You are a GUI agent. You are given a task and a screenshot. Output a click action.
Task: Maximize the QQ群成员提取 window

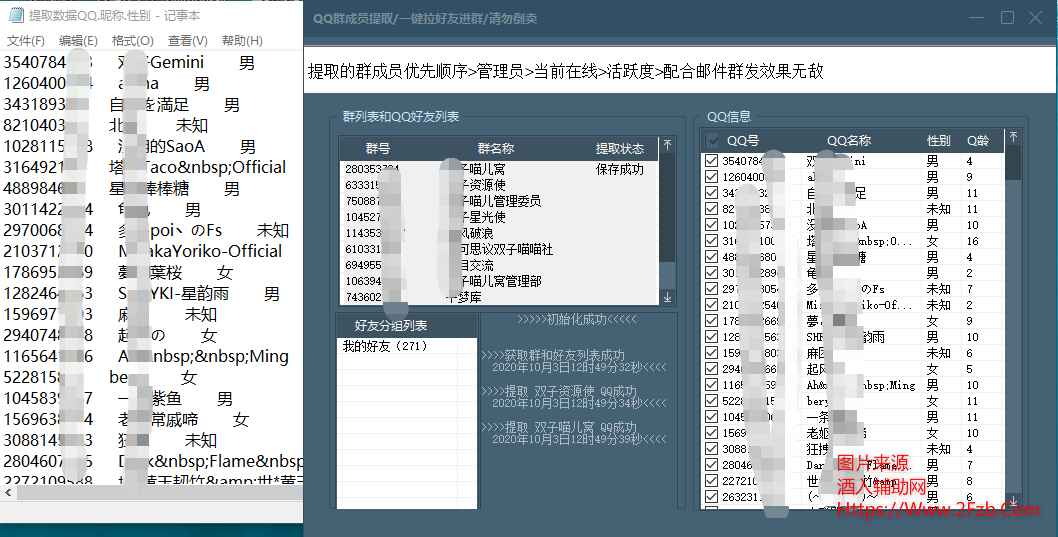(1007, 18)
